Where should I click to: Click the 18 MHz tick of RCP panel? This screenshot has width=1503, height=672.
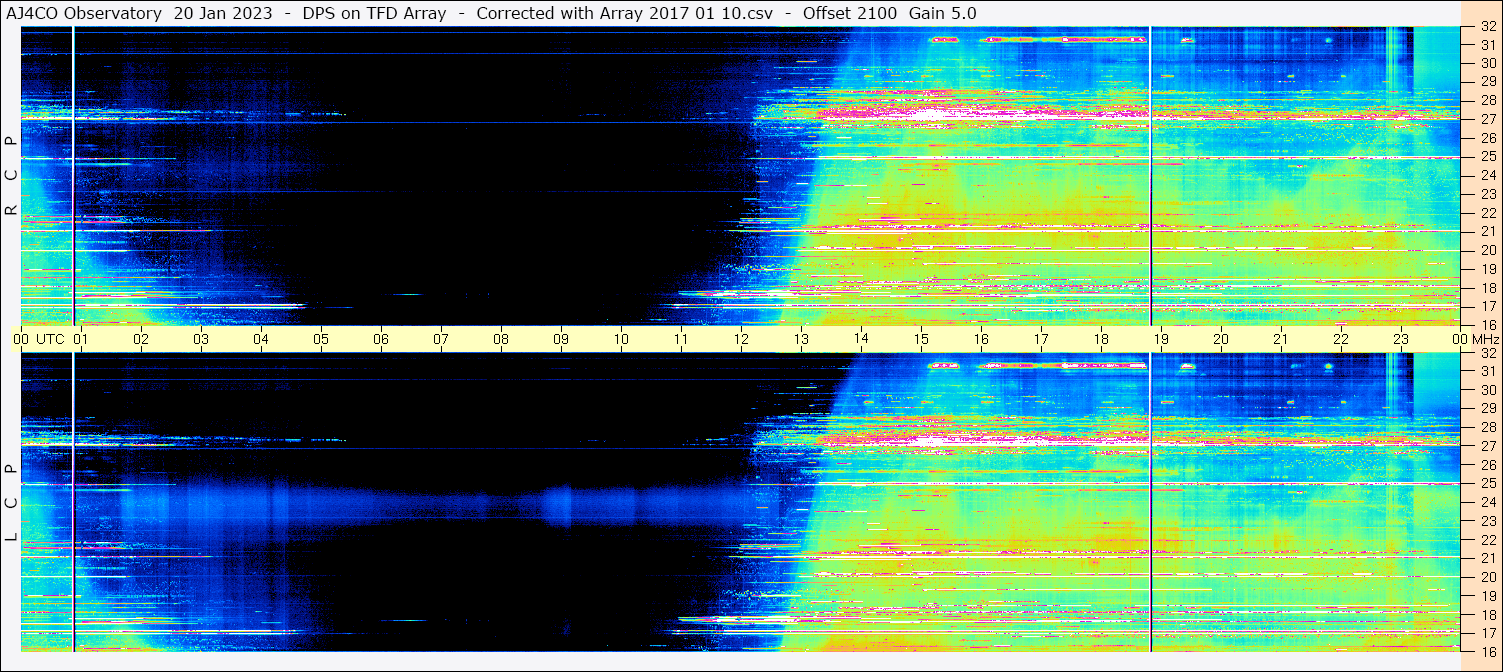[x=1487, y=288]
